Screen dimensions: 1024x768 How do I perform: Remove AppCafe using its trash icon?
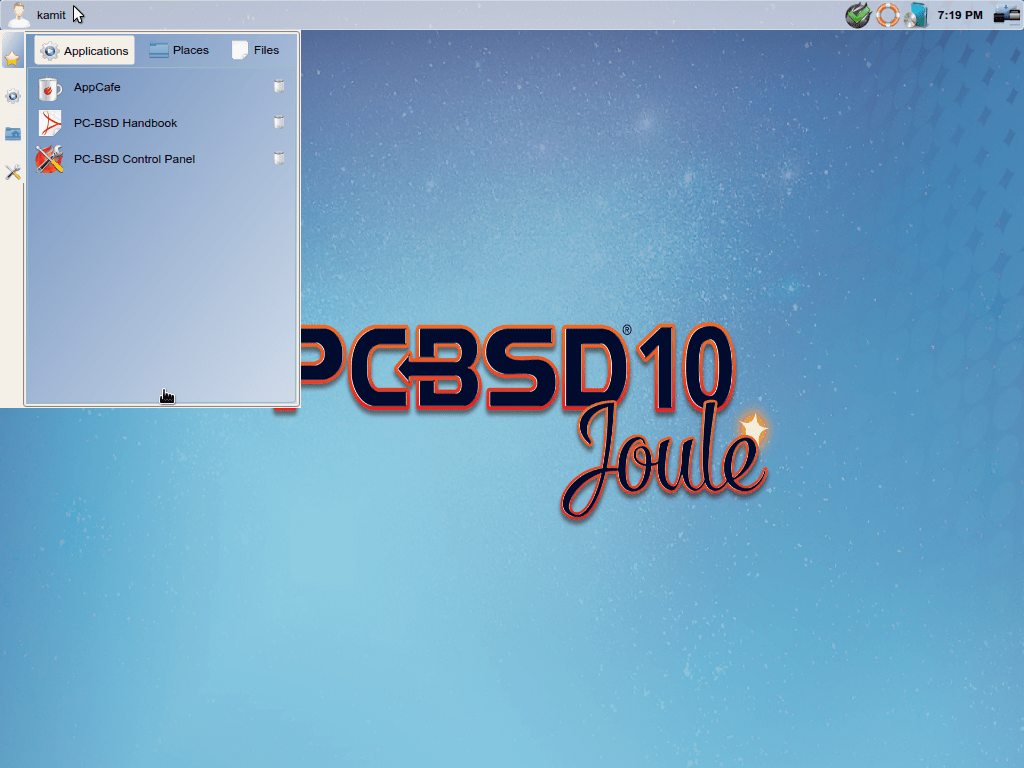(x=279, y=86)
